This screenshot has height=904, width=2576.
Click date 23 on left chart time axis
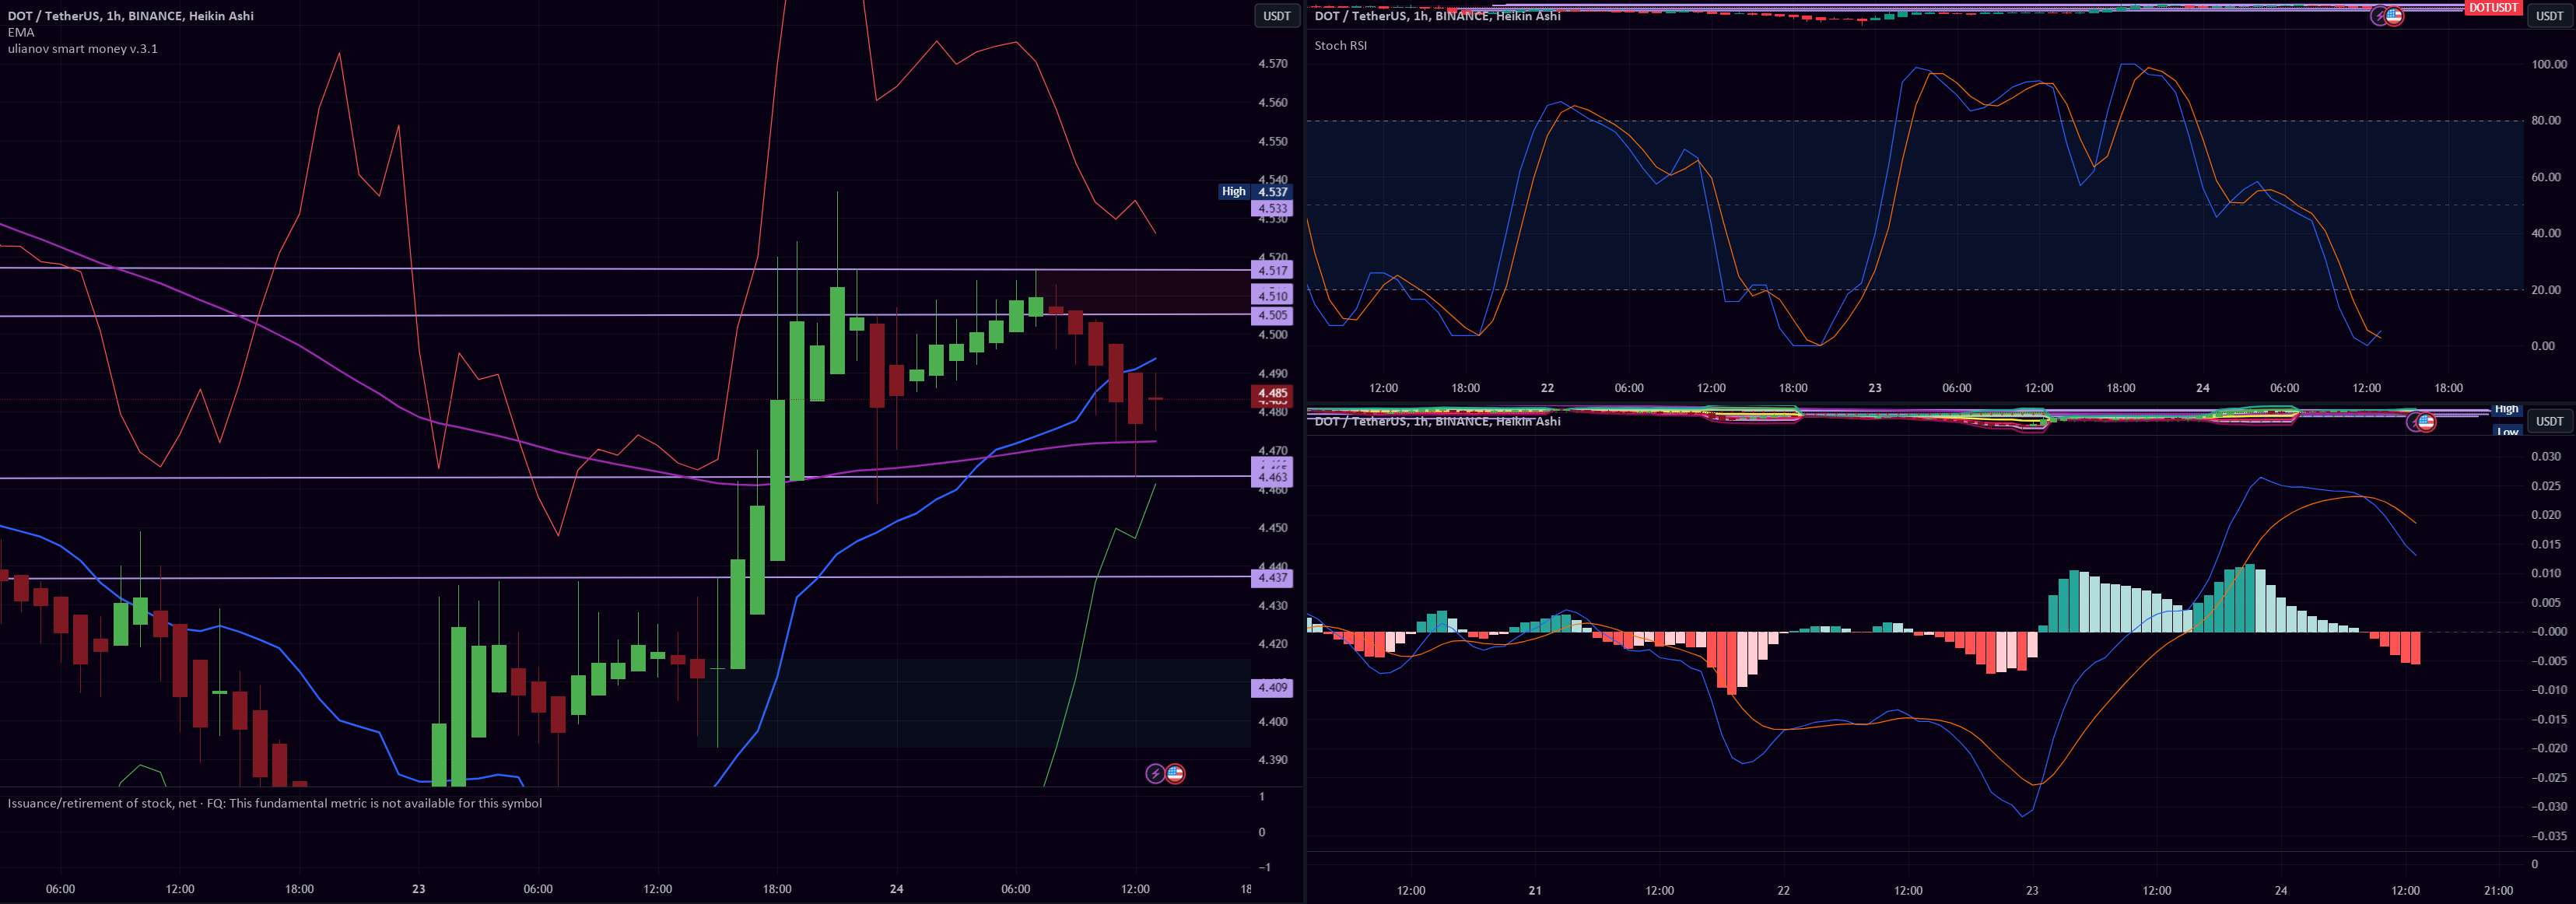(418, 889)
